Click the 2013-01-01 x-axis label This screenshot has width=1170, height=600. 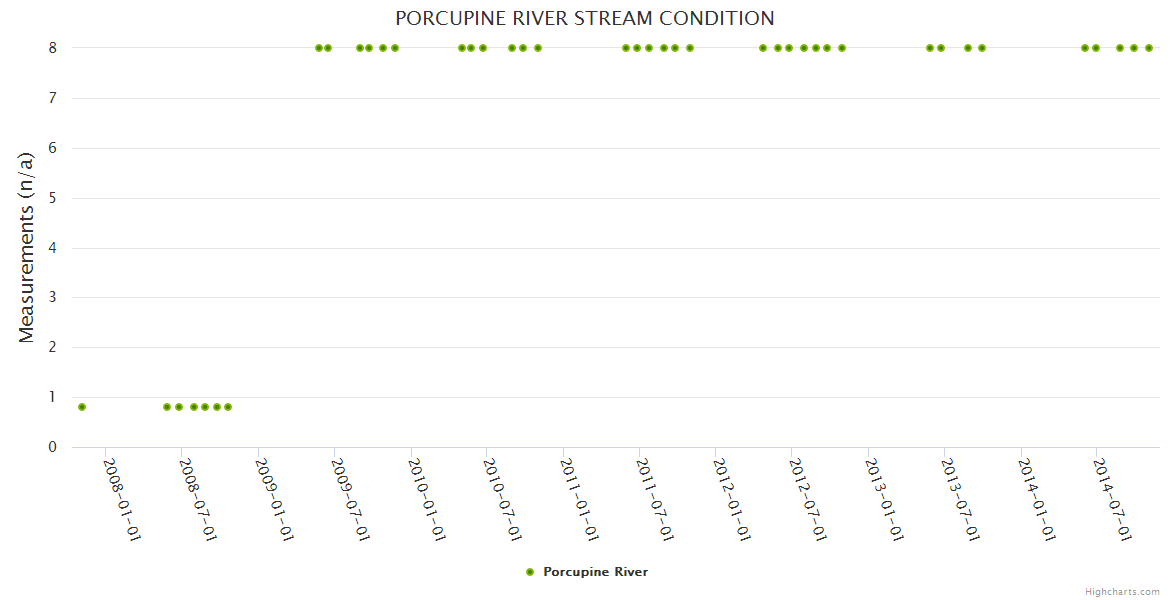[885, 499]
